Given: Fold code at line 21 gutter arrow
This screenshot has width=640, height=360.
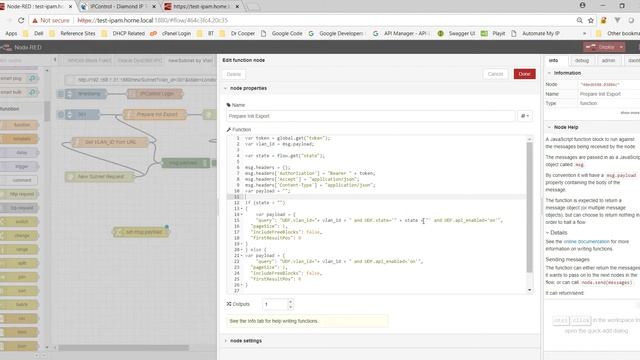Looking at the screenshot, I should 242,256.
